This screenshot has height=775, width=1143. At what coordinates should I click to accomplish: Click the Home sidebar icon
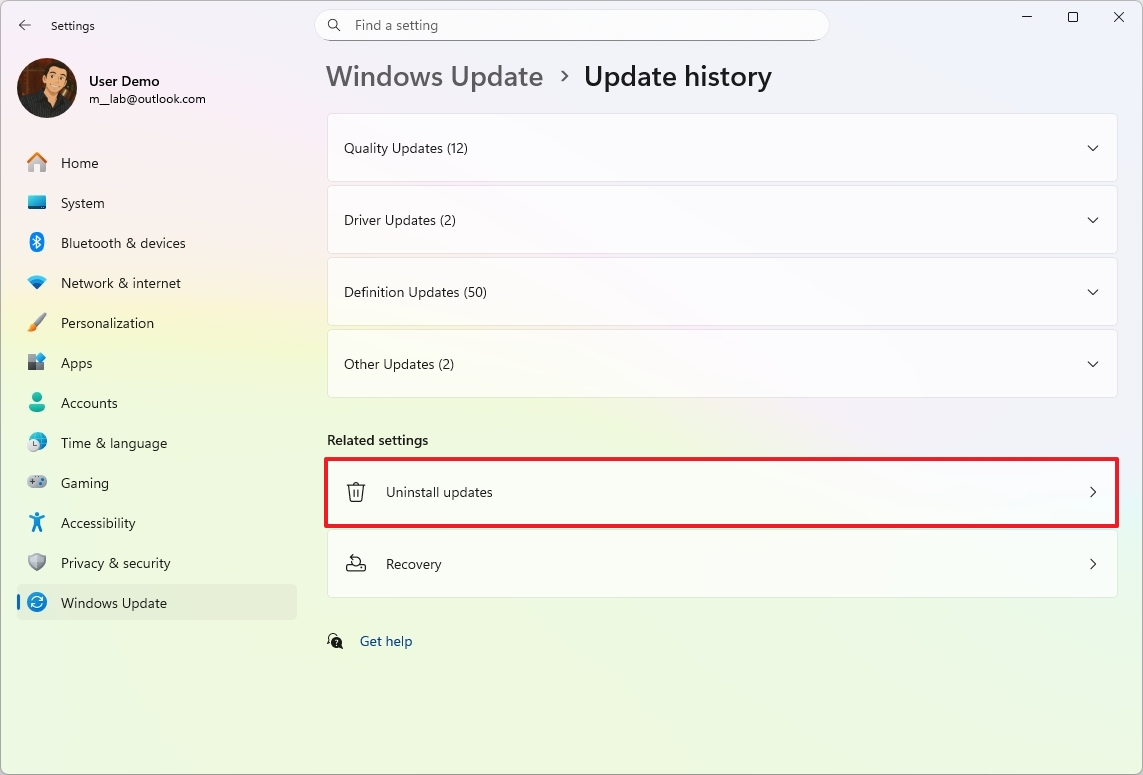point(37,162)
